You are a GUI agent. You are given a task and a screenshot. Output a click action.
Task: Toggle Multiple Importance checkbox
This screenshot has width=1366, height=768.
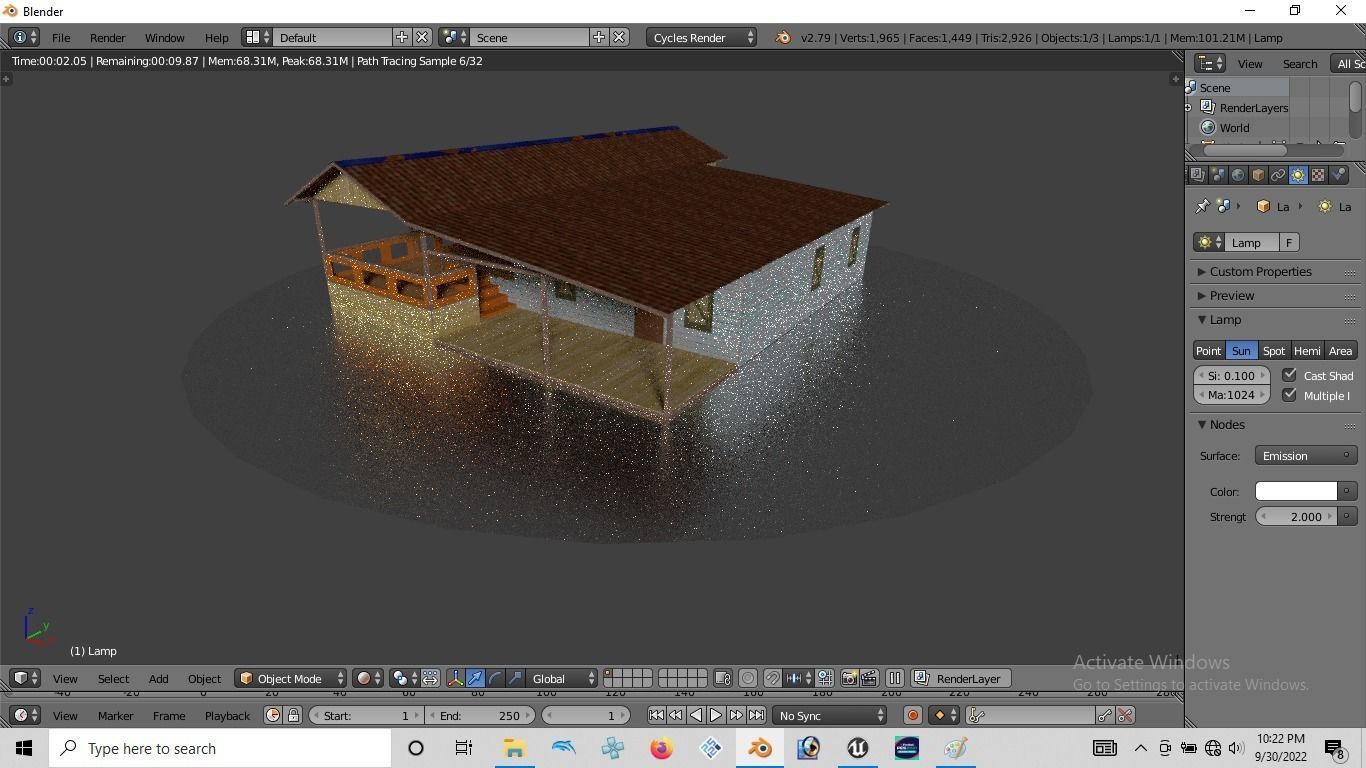pos(1290,395)
